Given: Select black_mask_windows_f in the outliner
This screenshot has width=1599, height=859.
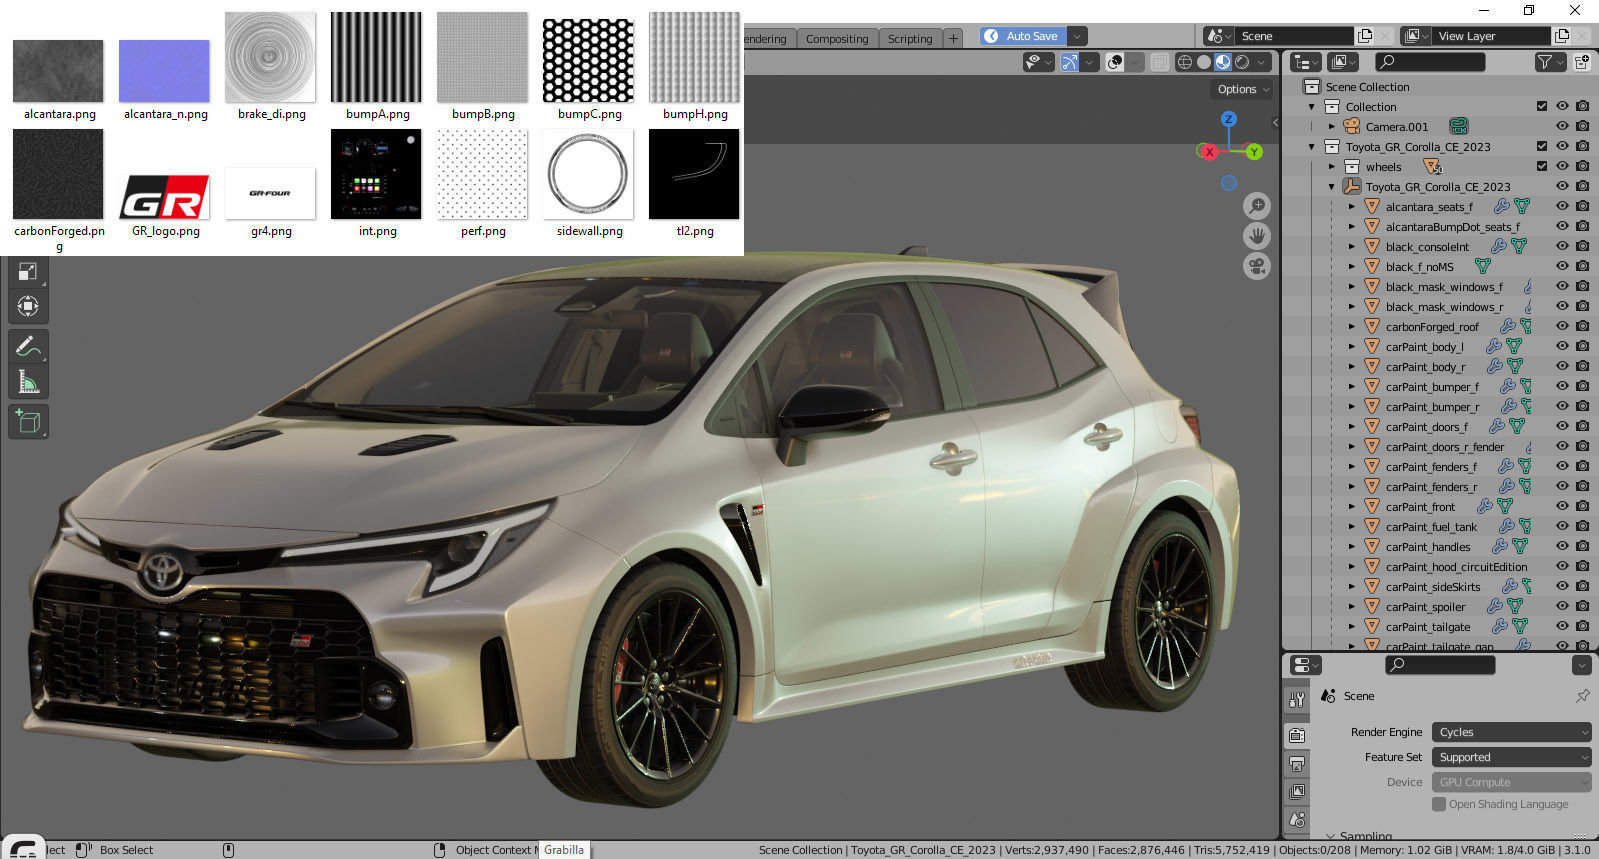Looking at the screenshot, I should pos(1444,286).
